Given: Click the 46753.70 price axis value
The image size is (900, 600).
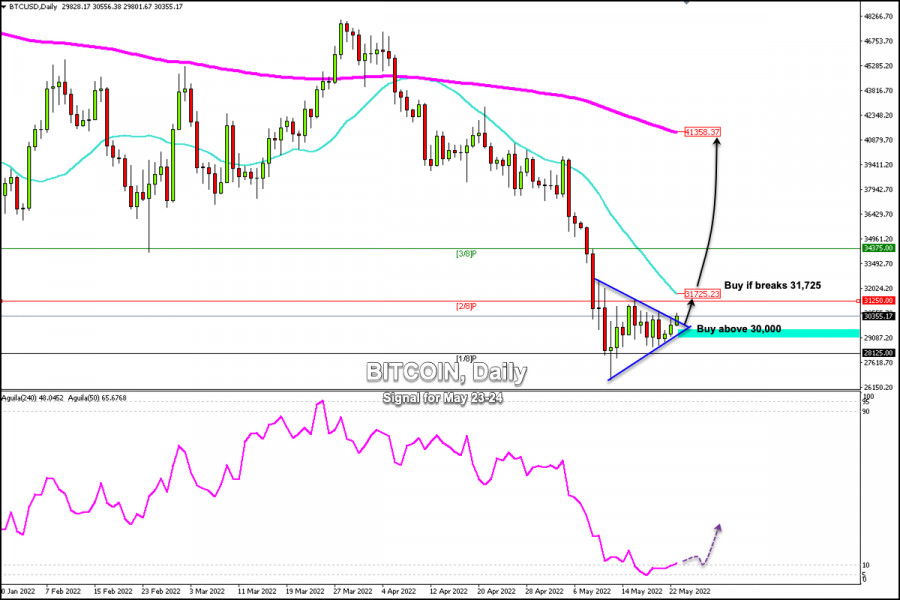Looking at the screenshot, I should (878, 41).
